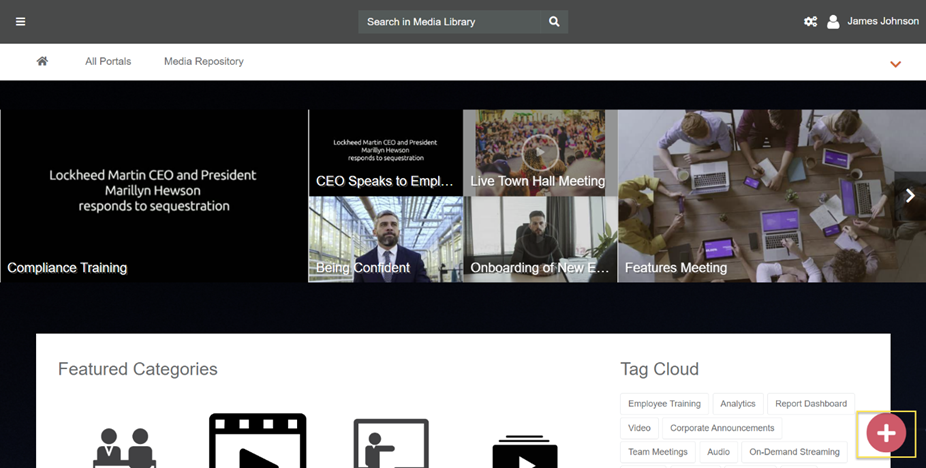
Task: Open the All Portals menu item
Action: 108,61
